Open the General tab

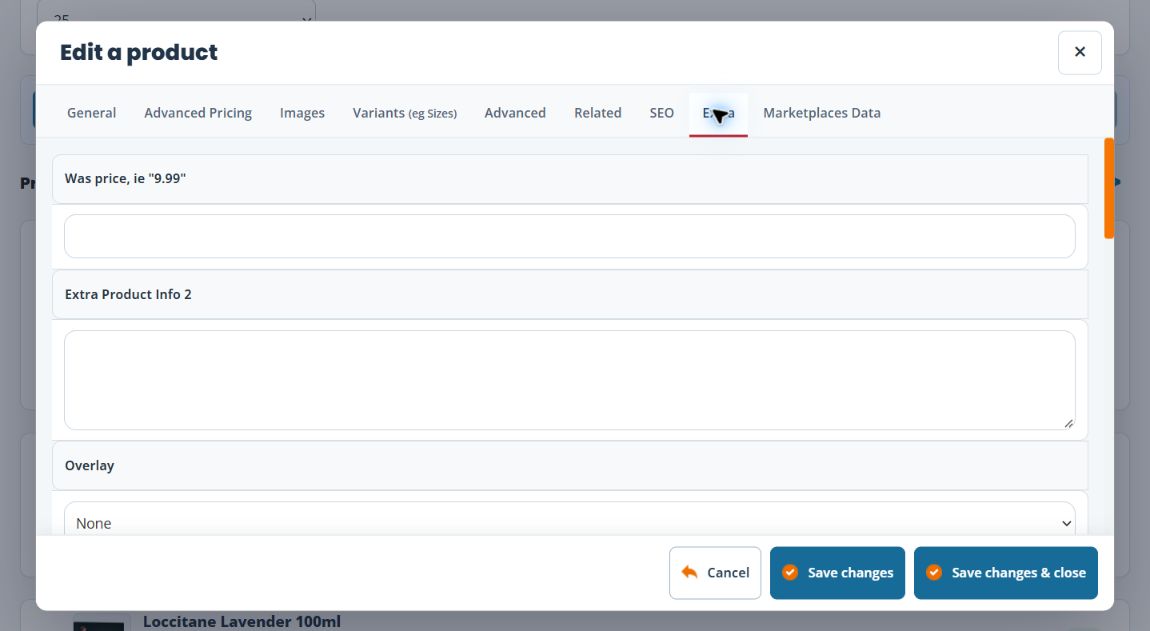[92, 113]
